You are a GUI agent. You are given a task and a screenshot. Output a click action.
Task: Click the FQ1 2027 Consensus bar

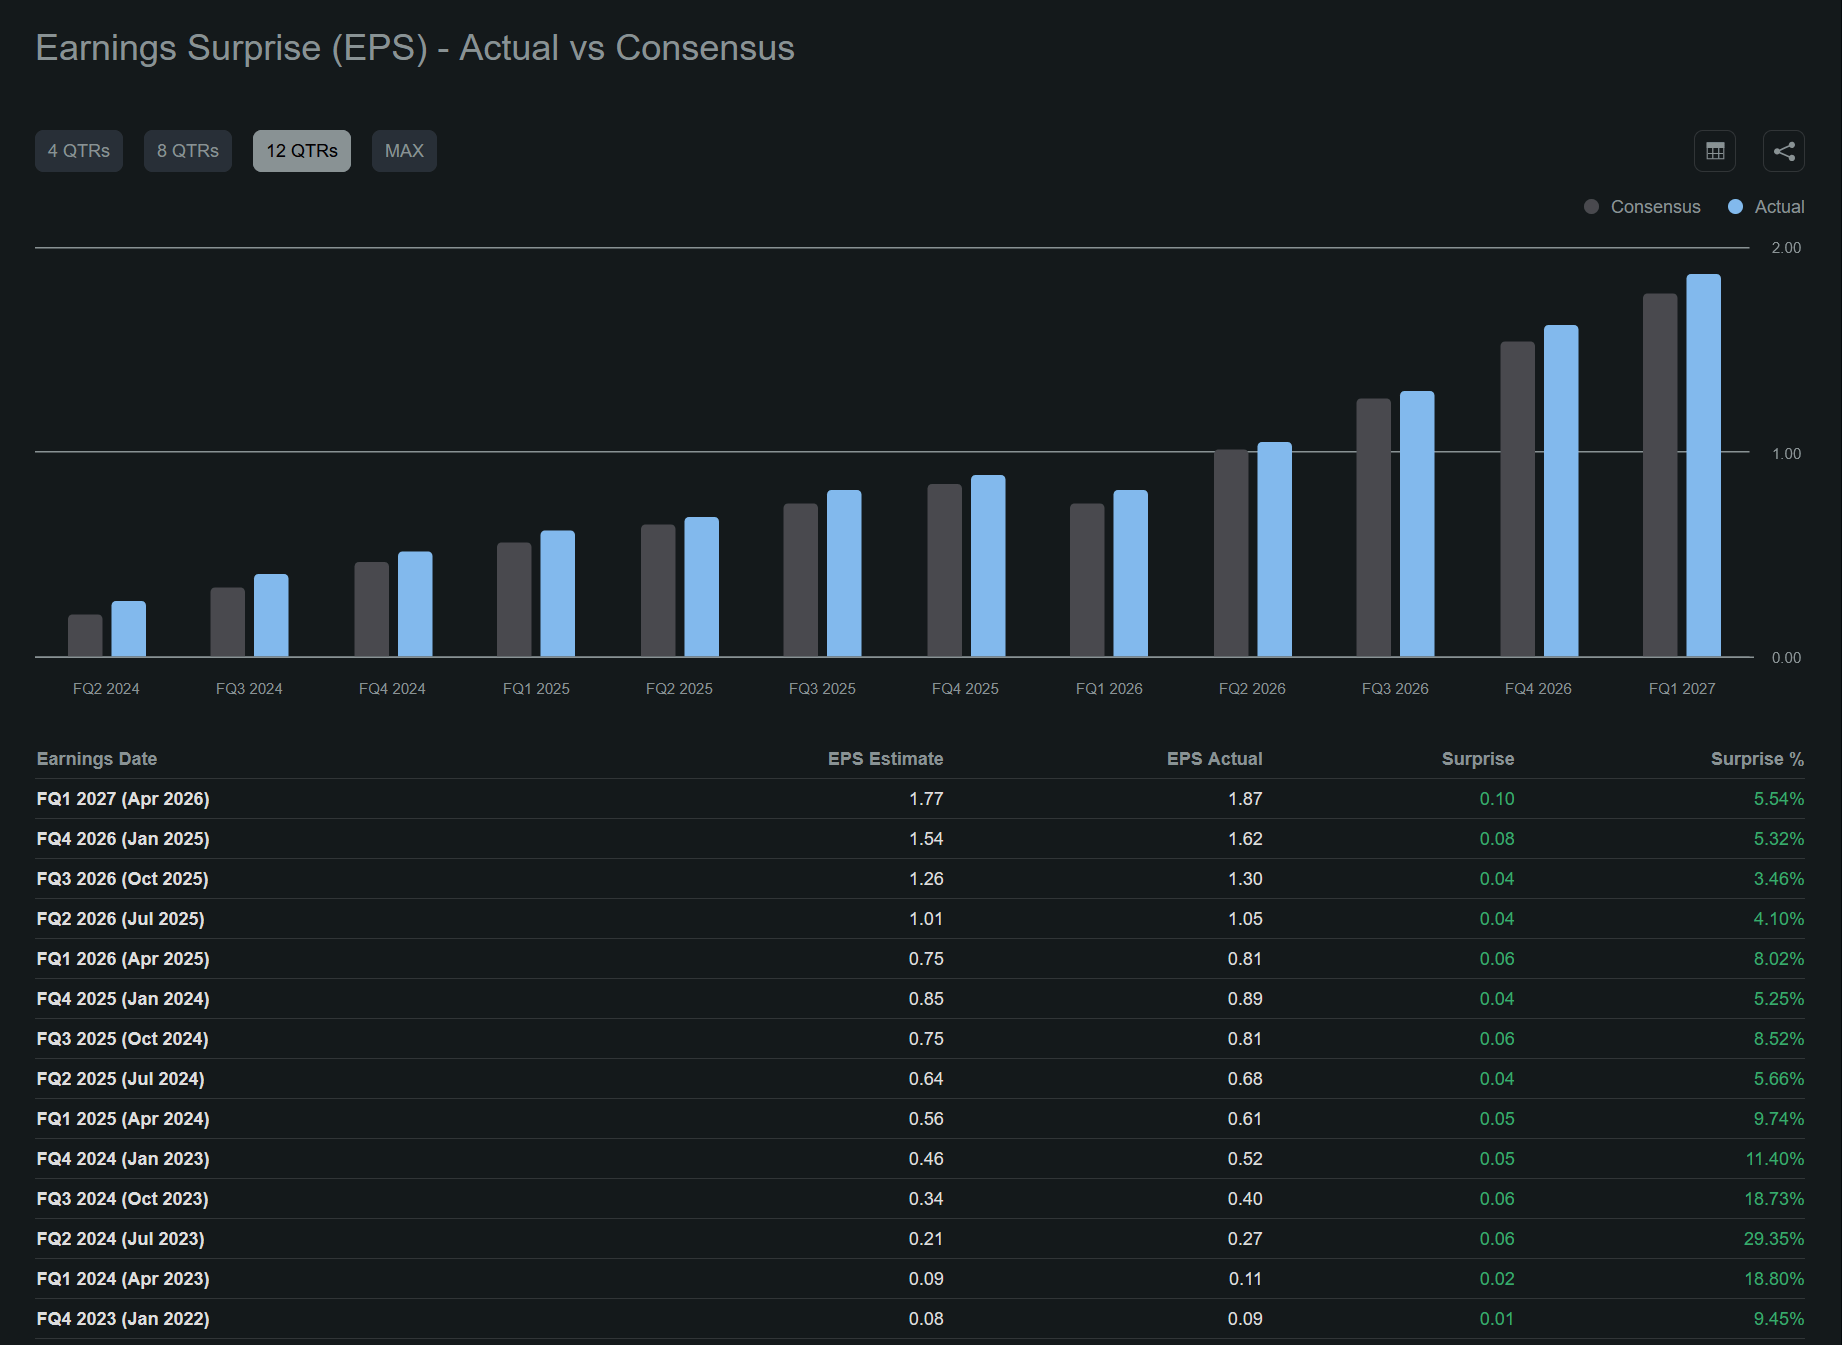(x=1660, y=475)
